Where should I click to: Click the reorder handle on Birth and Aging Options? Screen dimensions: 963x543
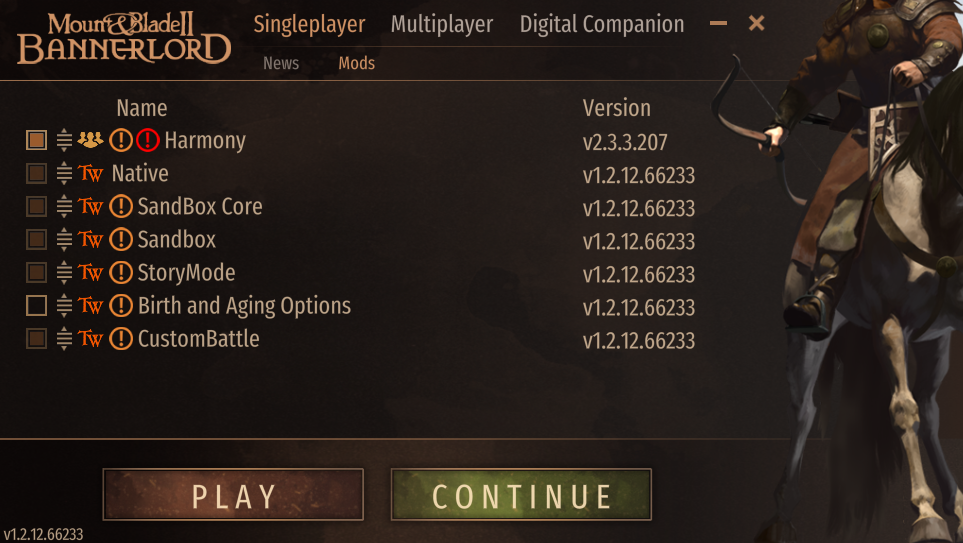[x=64, y=305]
